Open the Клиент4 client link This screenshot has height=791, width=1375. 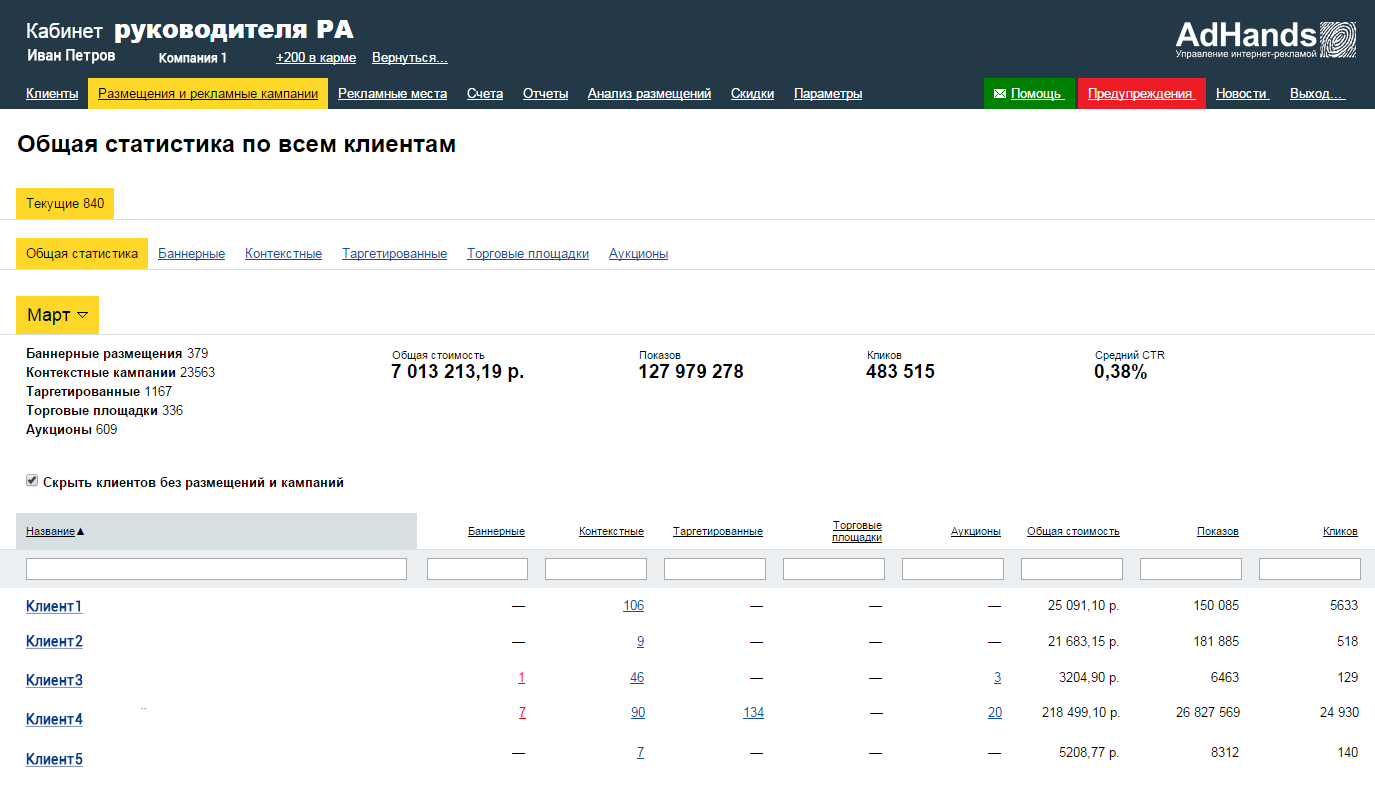54,719
